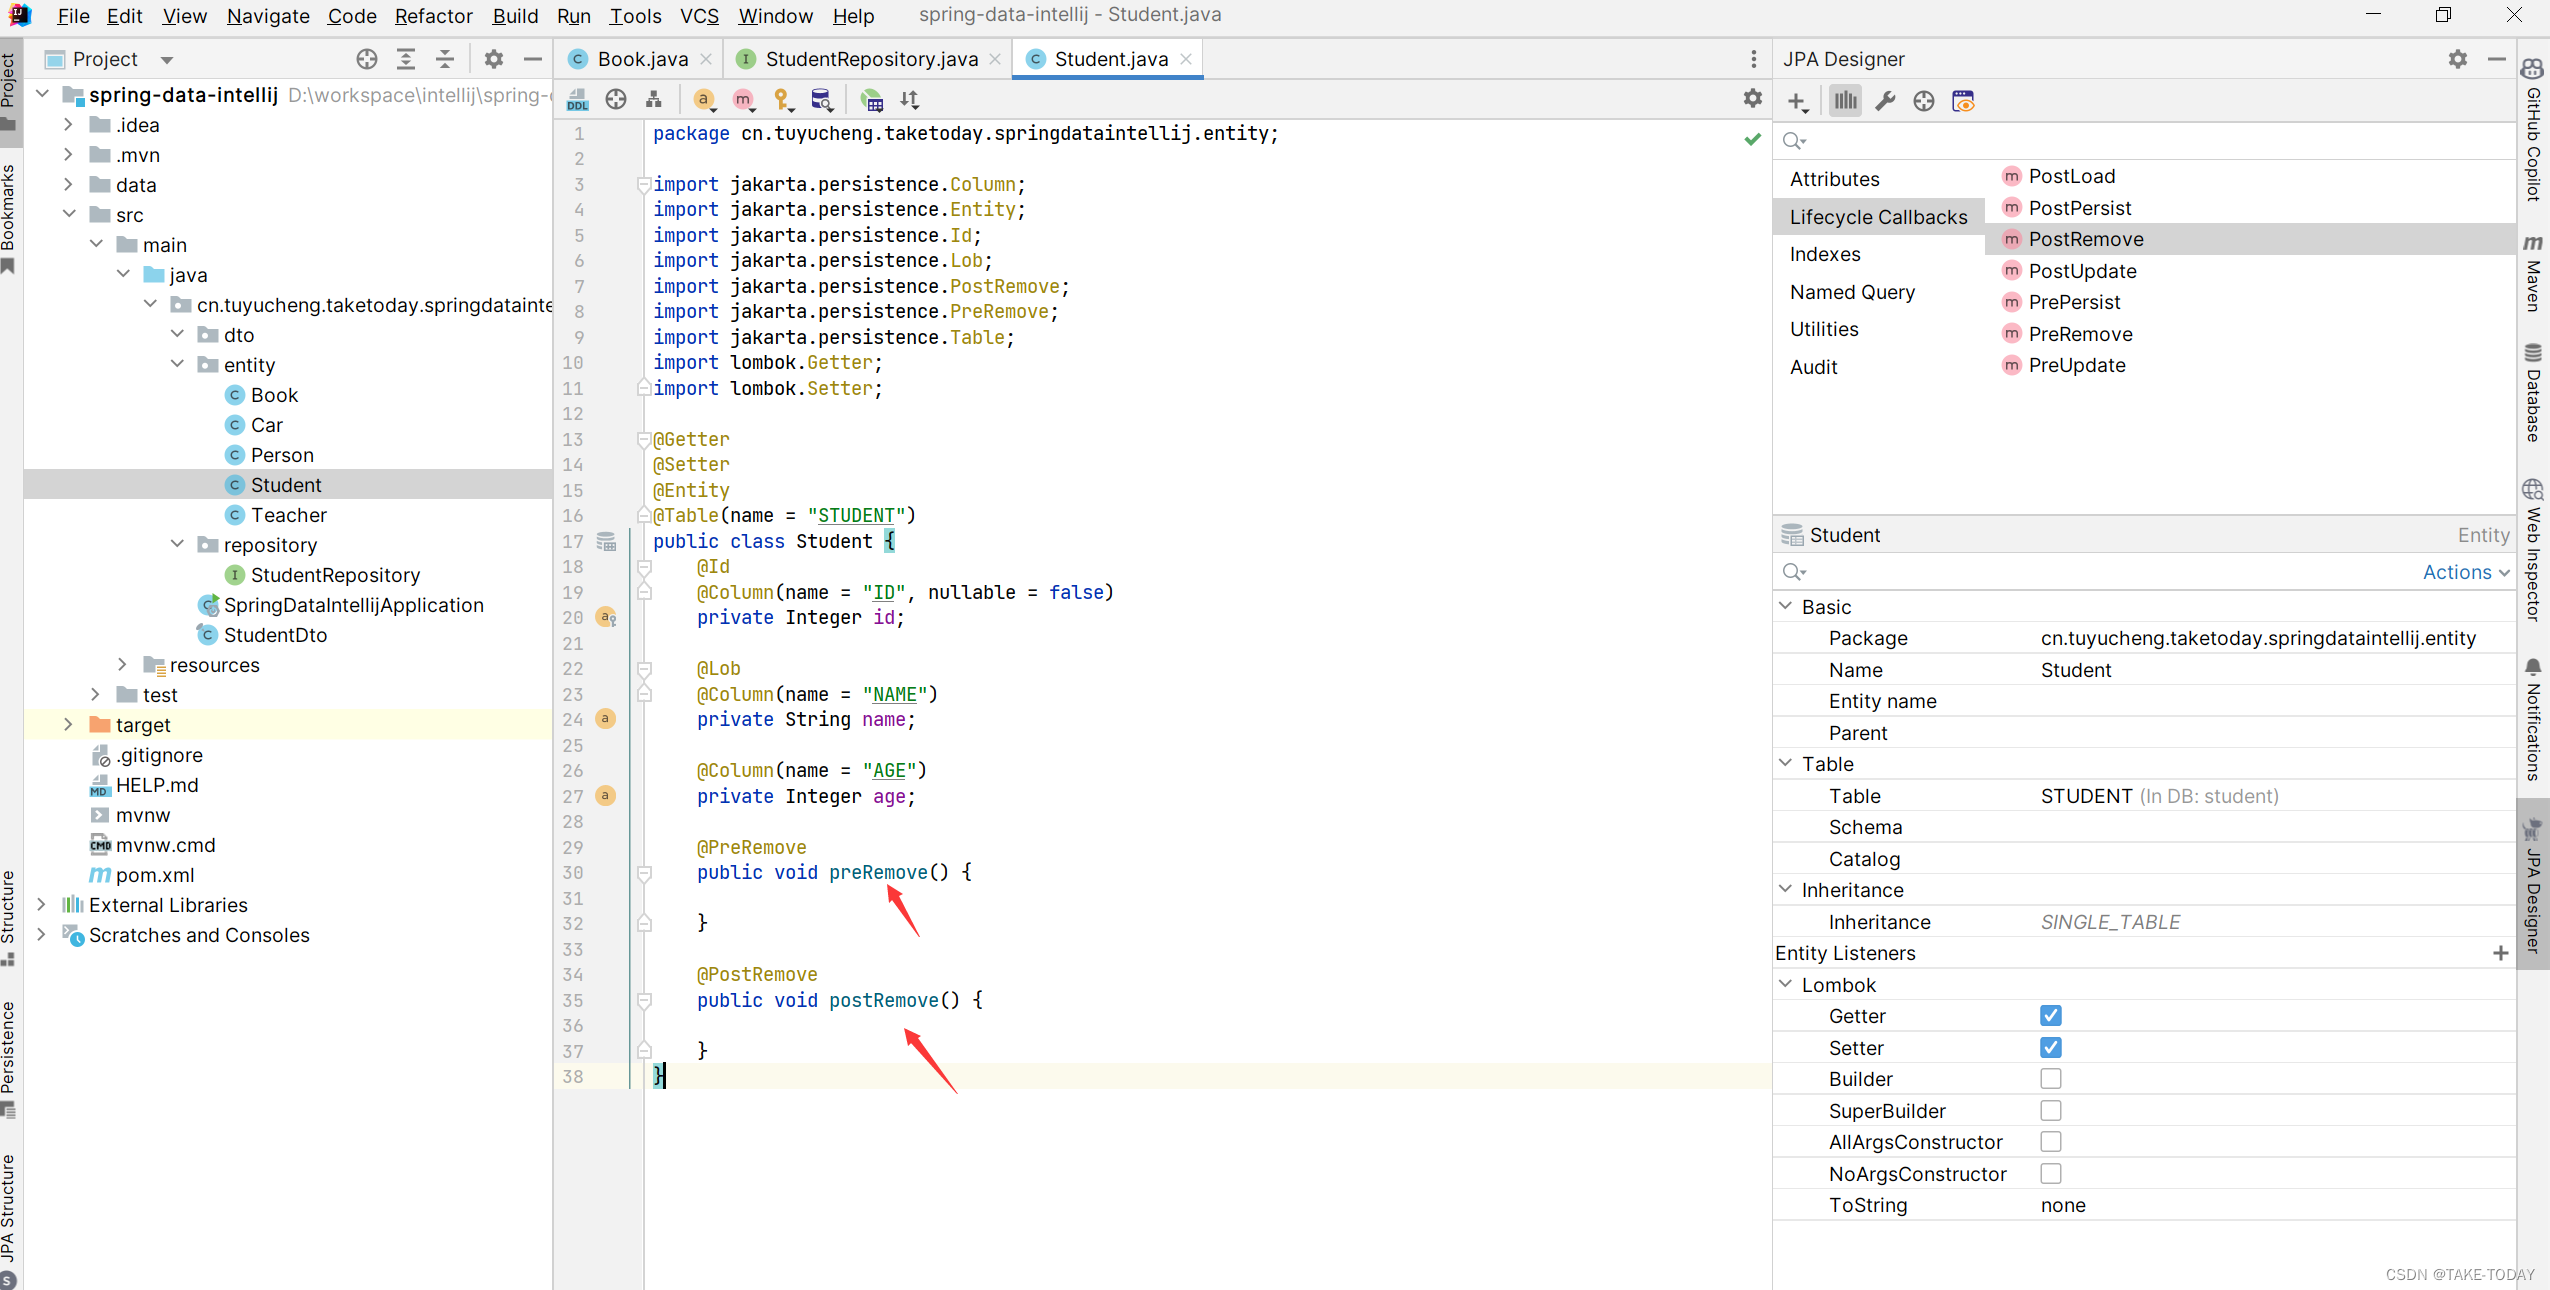Uncheck the Lombok Getter checkbox
Image resolution: width=2550 pixels, height=1290 pixels.
pos(2050,1016)
